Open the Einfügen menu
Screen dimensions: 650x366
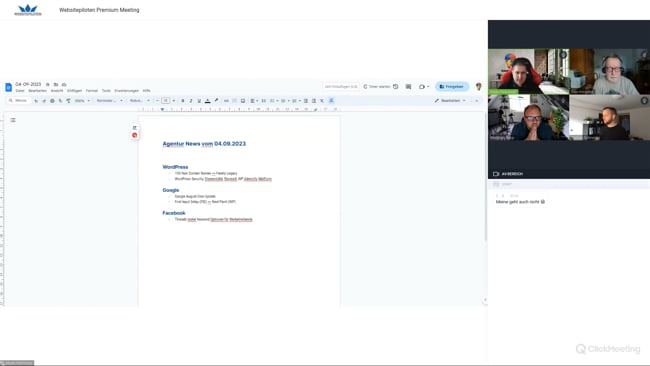74,90
